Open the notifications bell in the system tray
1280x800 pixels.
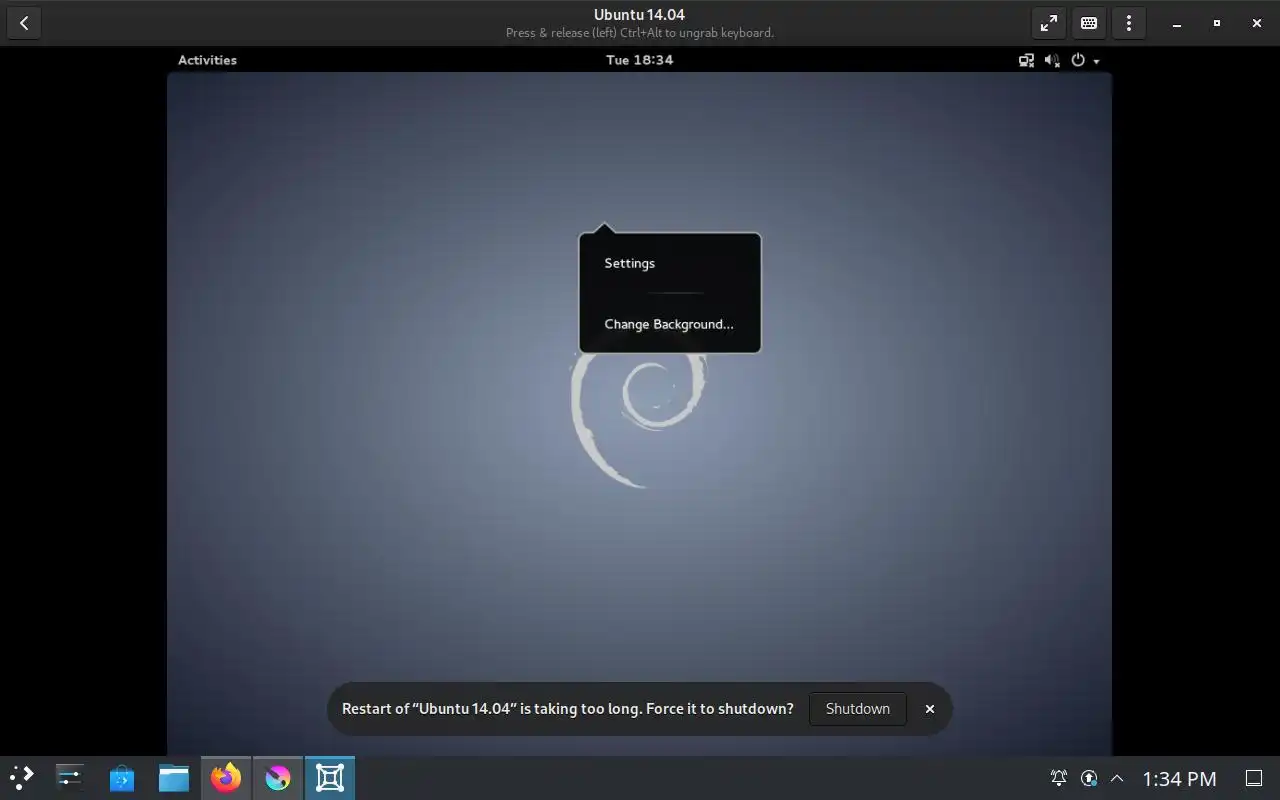[1059, 778]
